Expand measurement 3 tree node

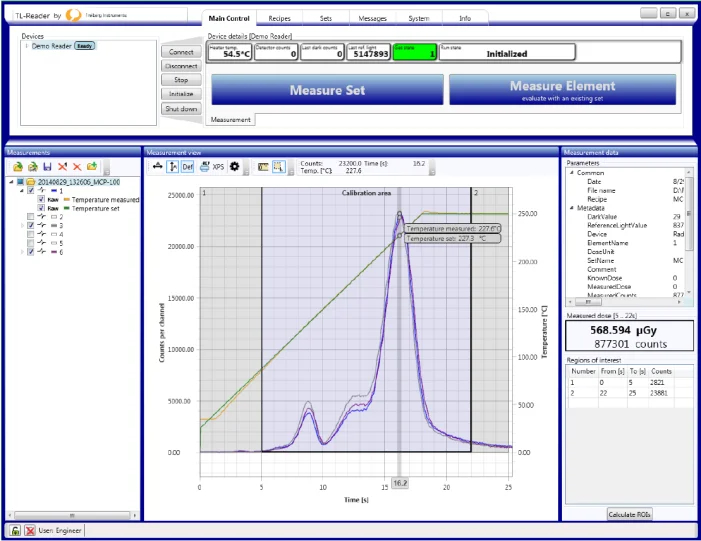click(x=22, y=226)
